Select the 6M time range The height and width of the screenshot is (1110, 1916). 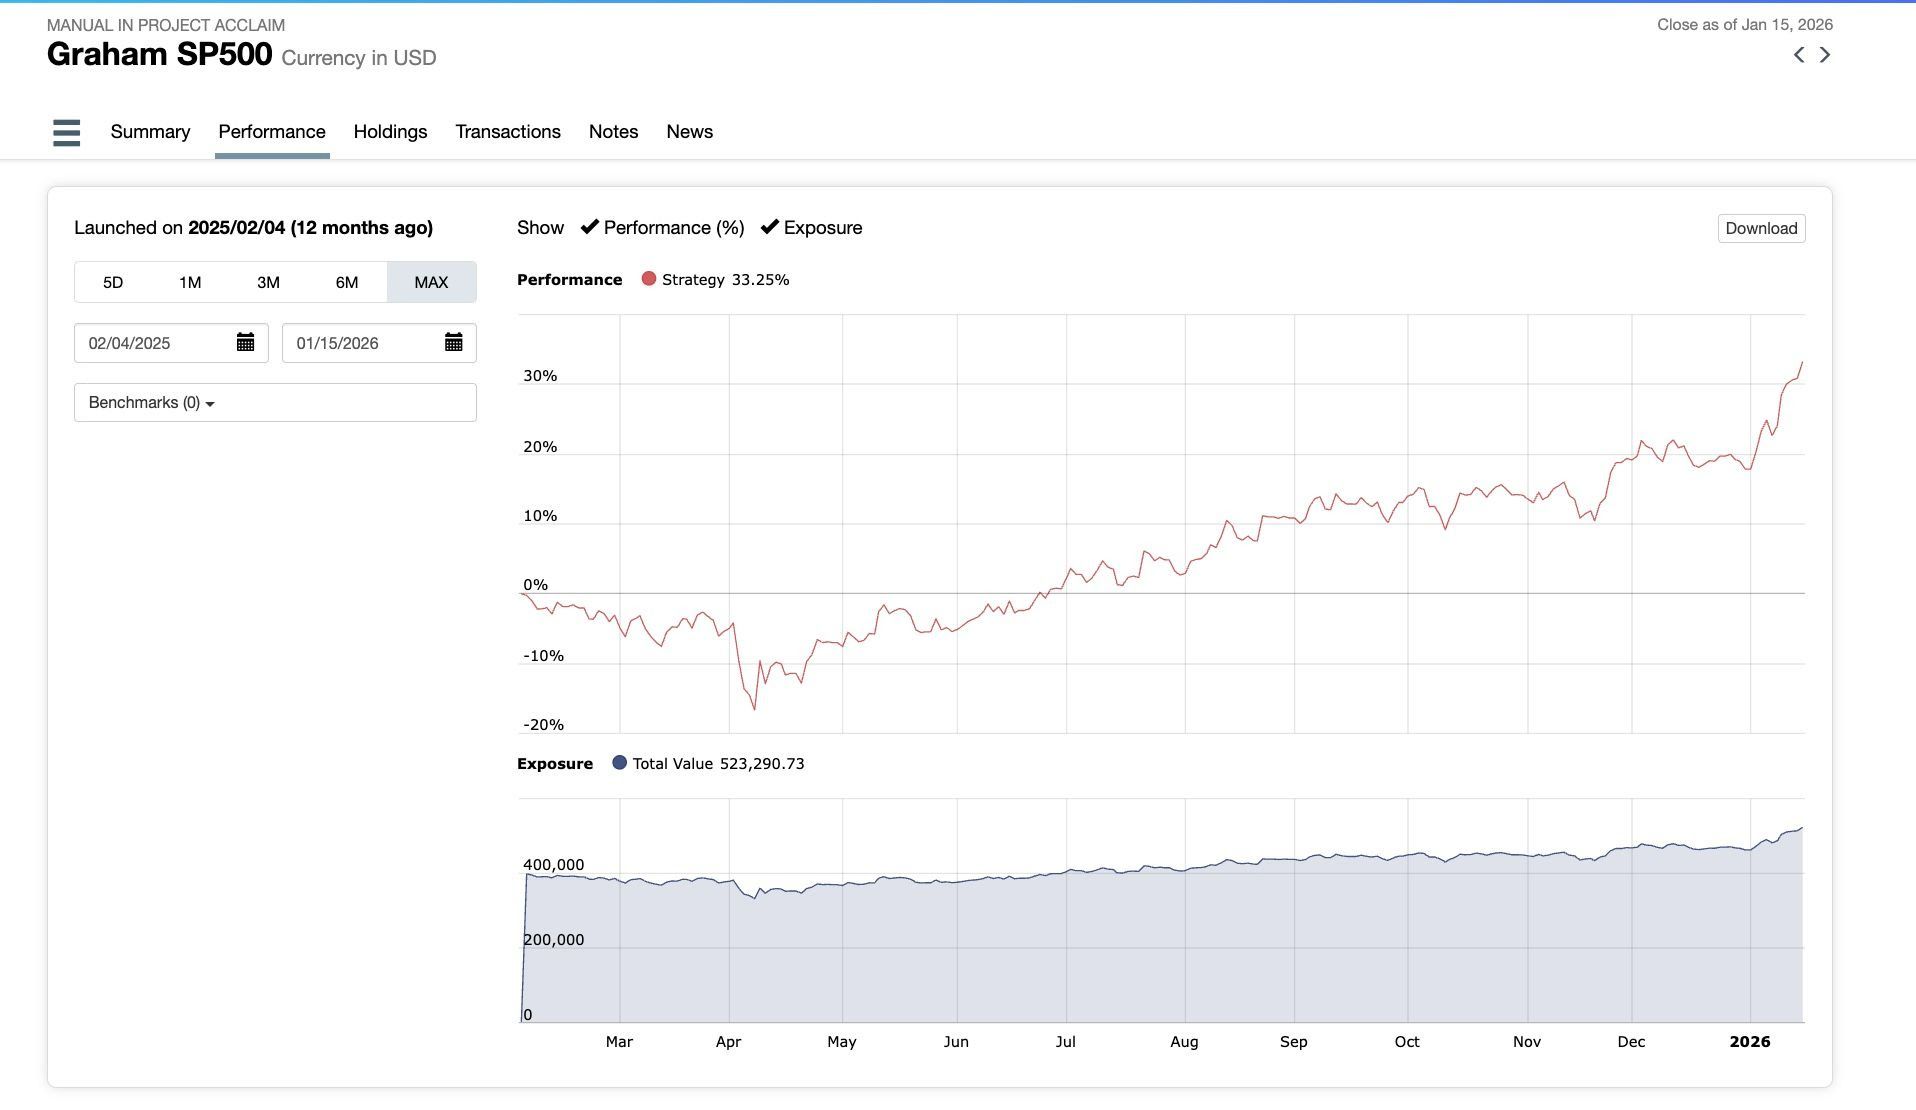(347, 282)
